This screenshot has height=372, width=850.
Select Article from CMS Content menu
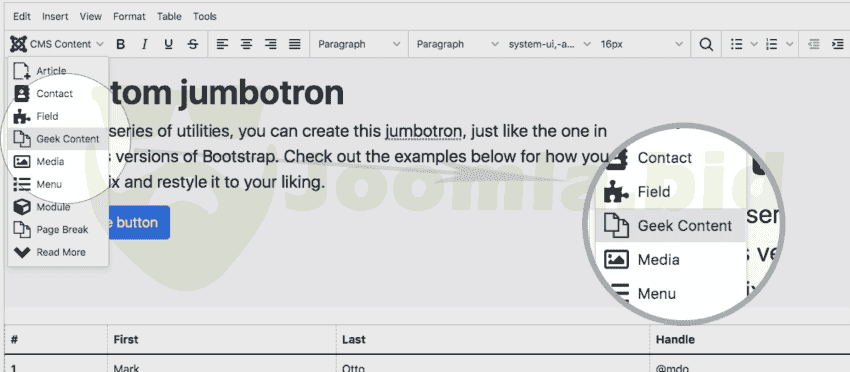(x=58, y=71)
